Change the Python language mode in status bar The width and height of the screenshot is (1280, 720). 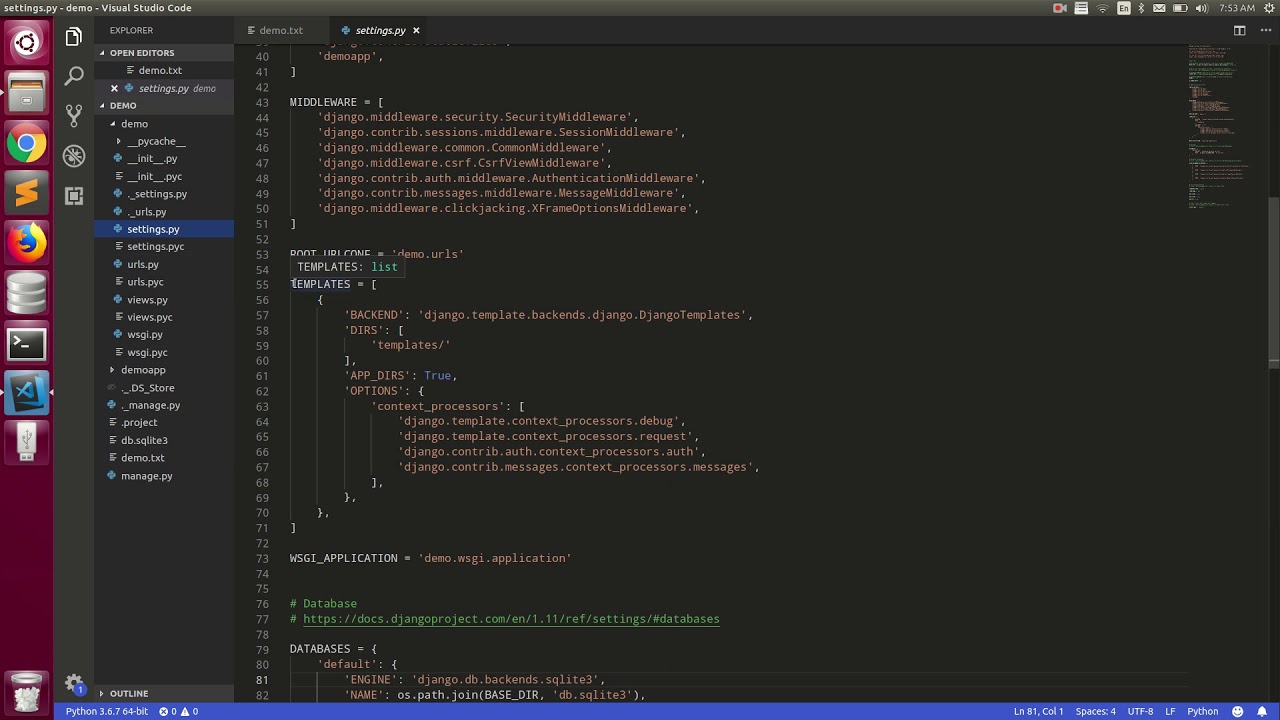pyautogui.click(x=1202, y=711)
